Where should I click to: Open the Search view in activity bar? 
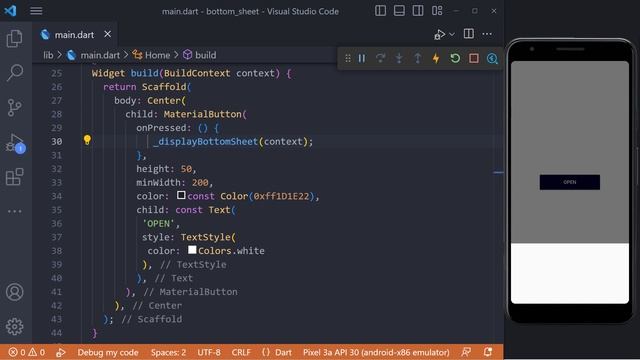coord(15,73)
